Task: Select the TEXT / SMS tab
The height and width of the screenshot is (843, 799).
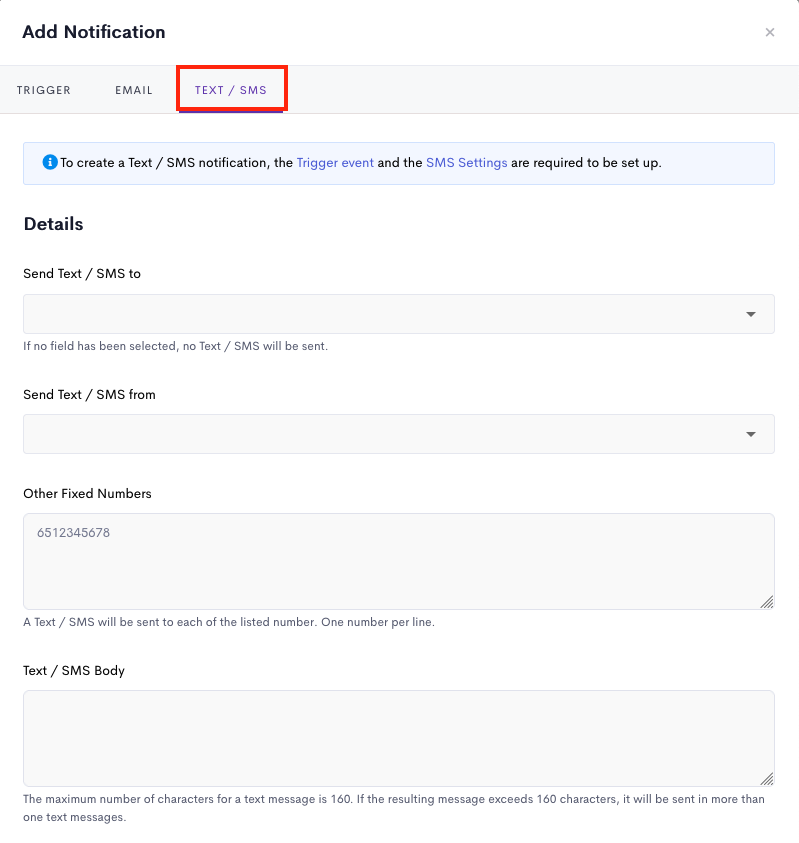Action: [231, 90]
